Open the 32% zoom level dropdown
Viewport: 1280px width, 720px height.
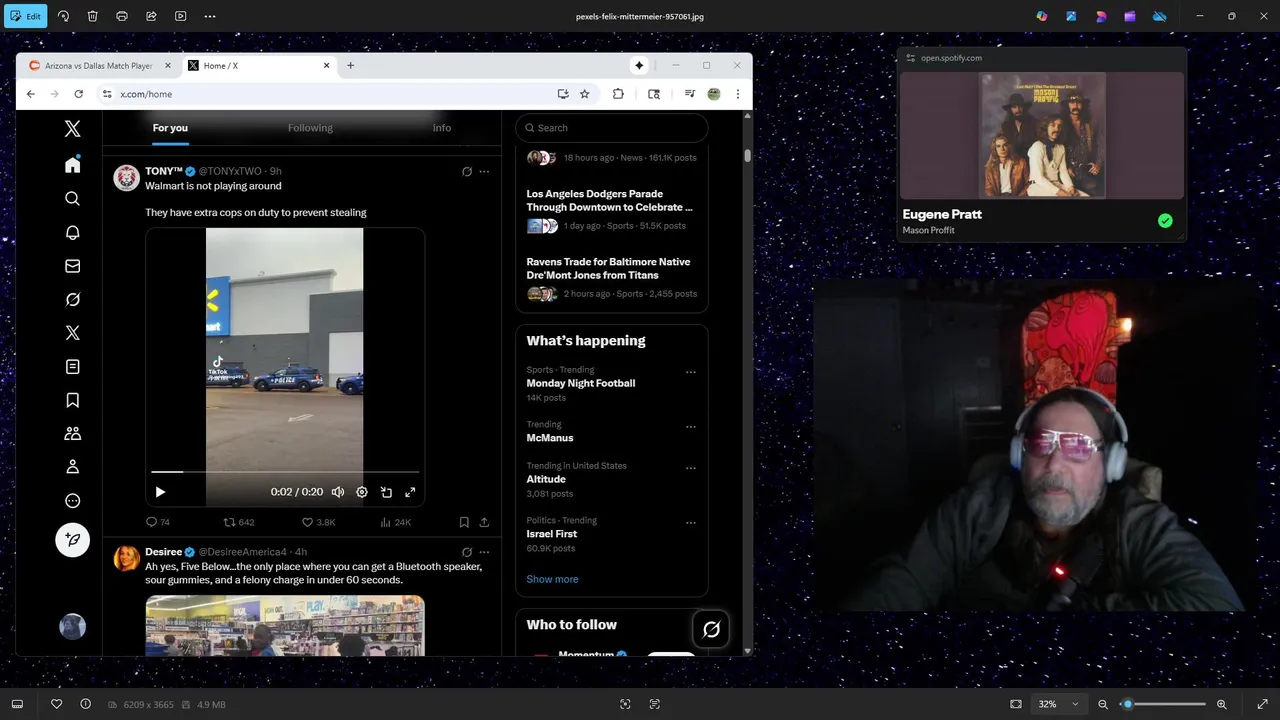click(1058, 704)
